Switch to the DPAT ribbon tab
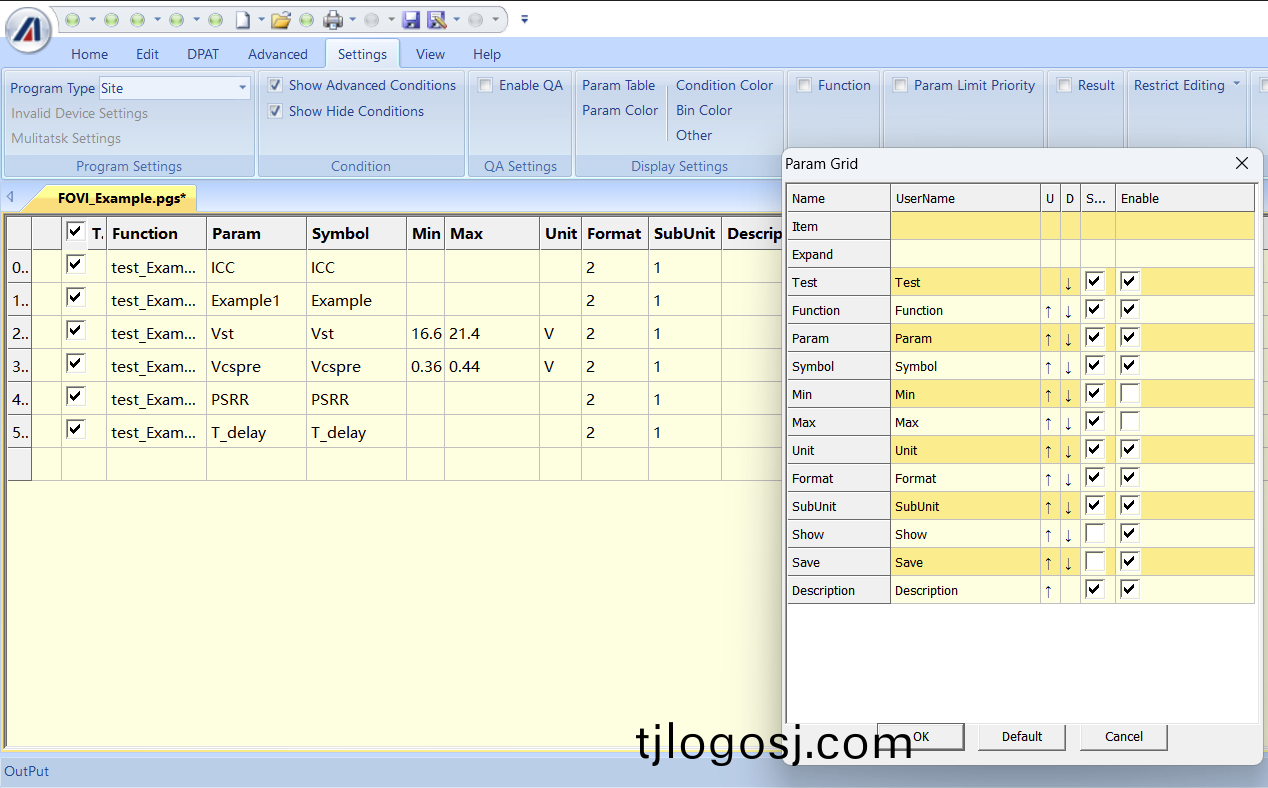The height and width of the screenshot is (788, 1268). [x=202, y=54]
